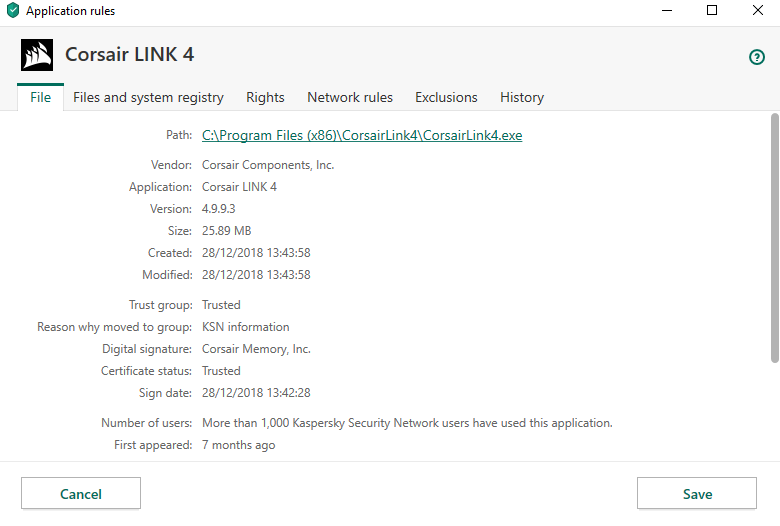Click the Corsair LINK 4 sails logo
780x526 pixels.
37,55
